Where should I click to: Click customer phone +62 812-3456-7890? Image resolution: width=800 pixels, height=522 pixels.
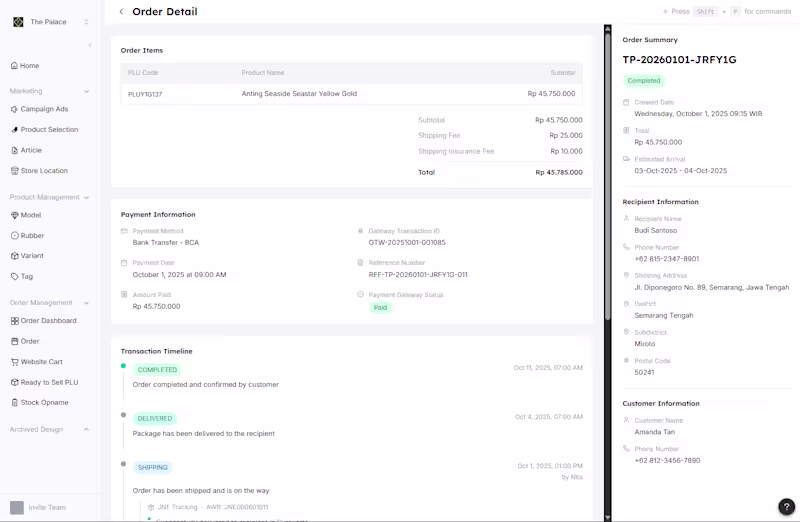[667, 460]
